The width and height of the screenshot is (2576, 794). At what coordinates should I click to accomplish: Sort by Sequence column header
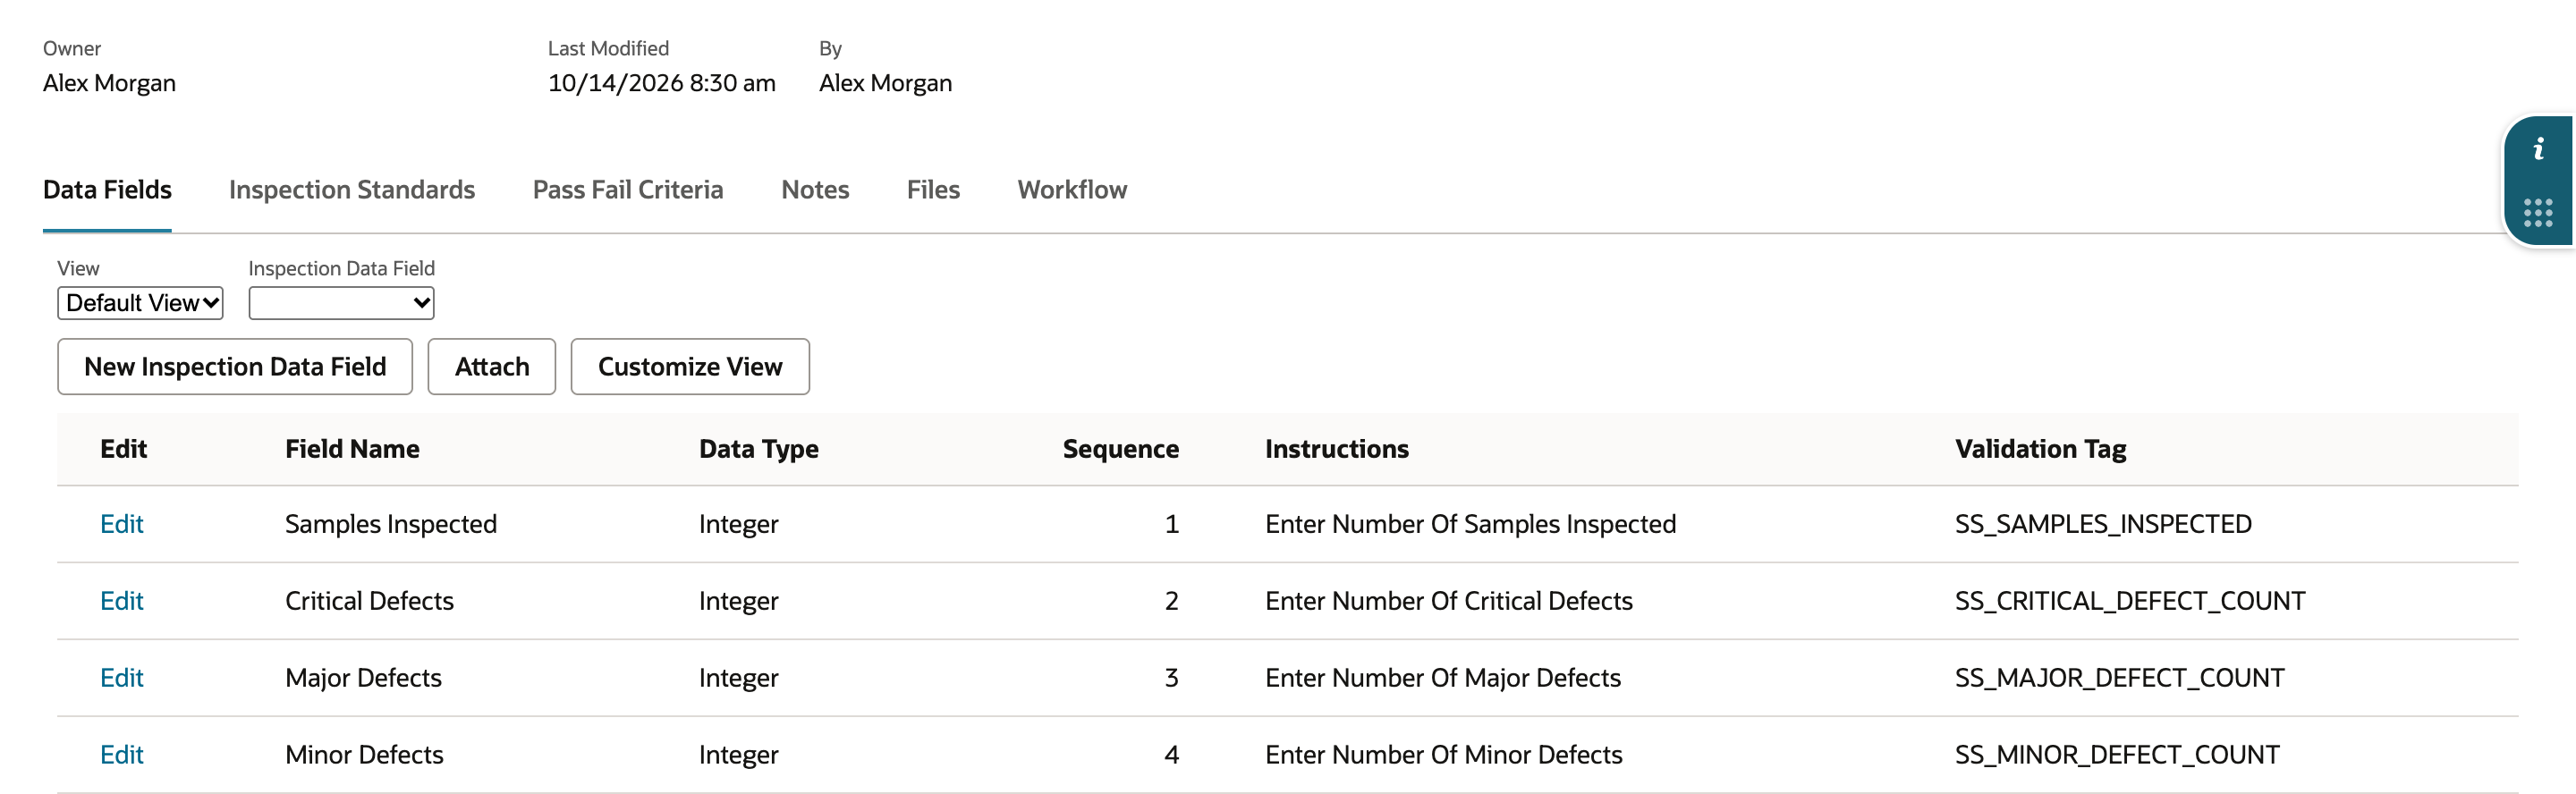point(1121,449)
